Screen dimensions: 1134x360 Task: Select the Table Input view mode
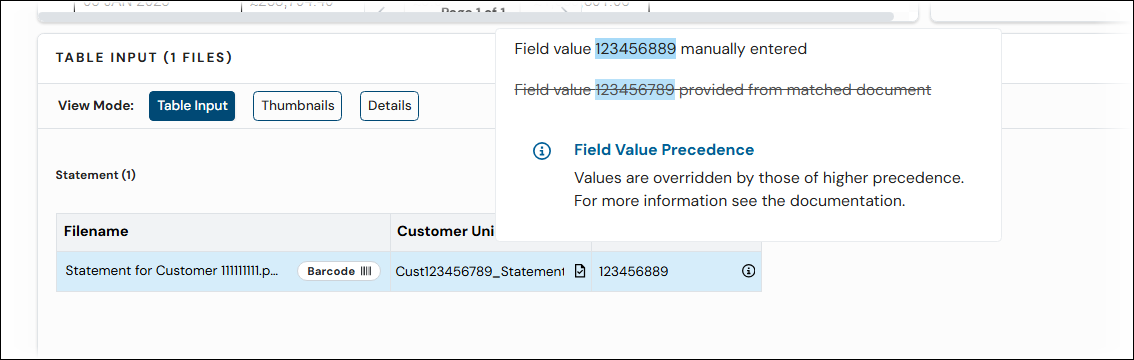click(192, 106)
